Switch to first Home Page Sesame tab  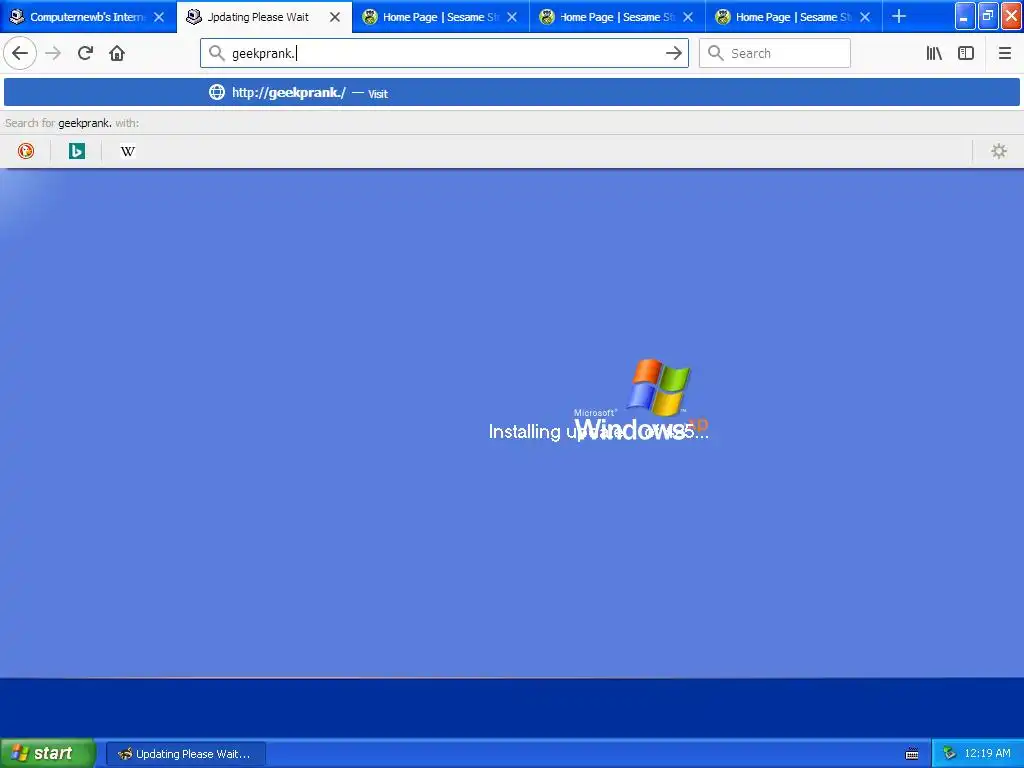[x=441, y=17]
